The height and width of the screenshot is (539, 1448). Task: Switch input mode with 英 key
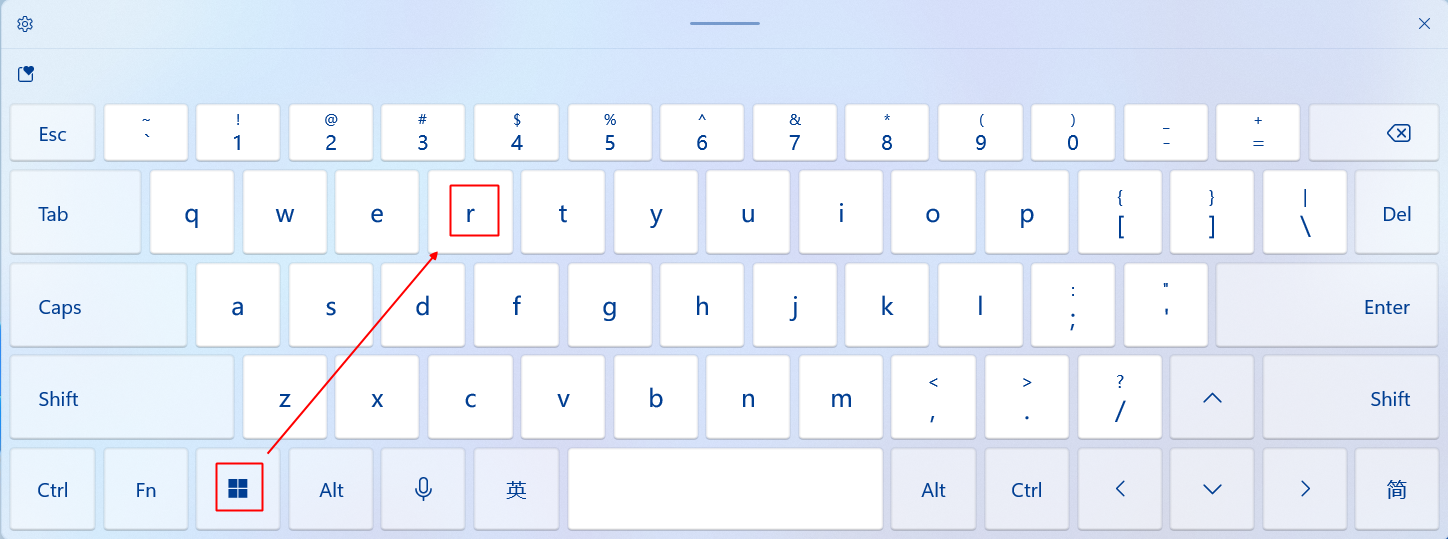pyautogui.click(x=516, y=489)
